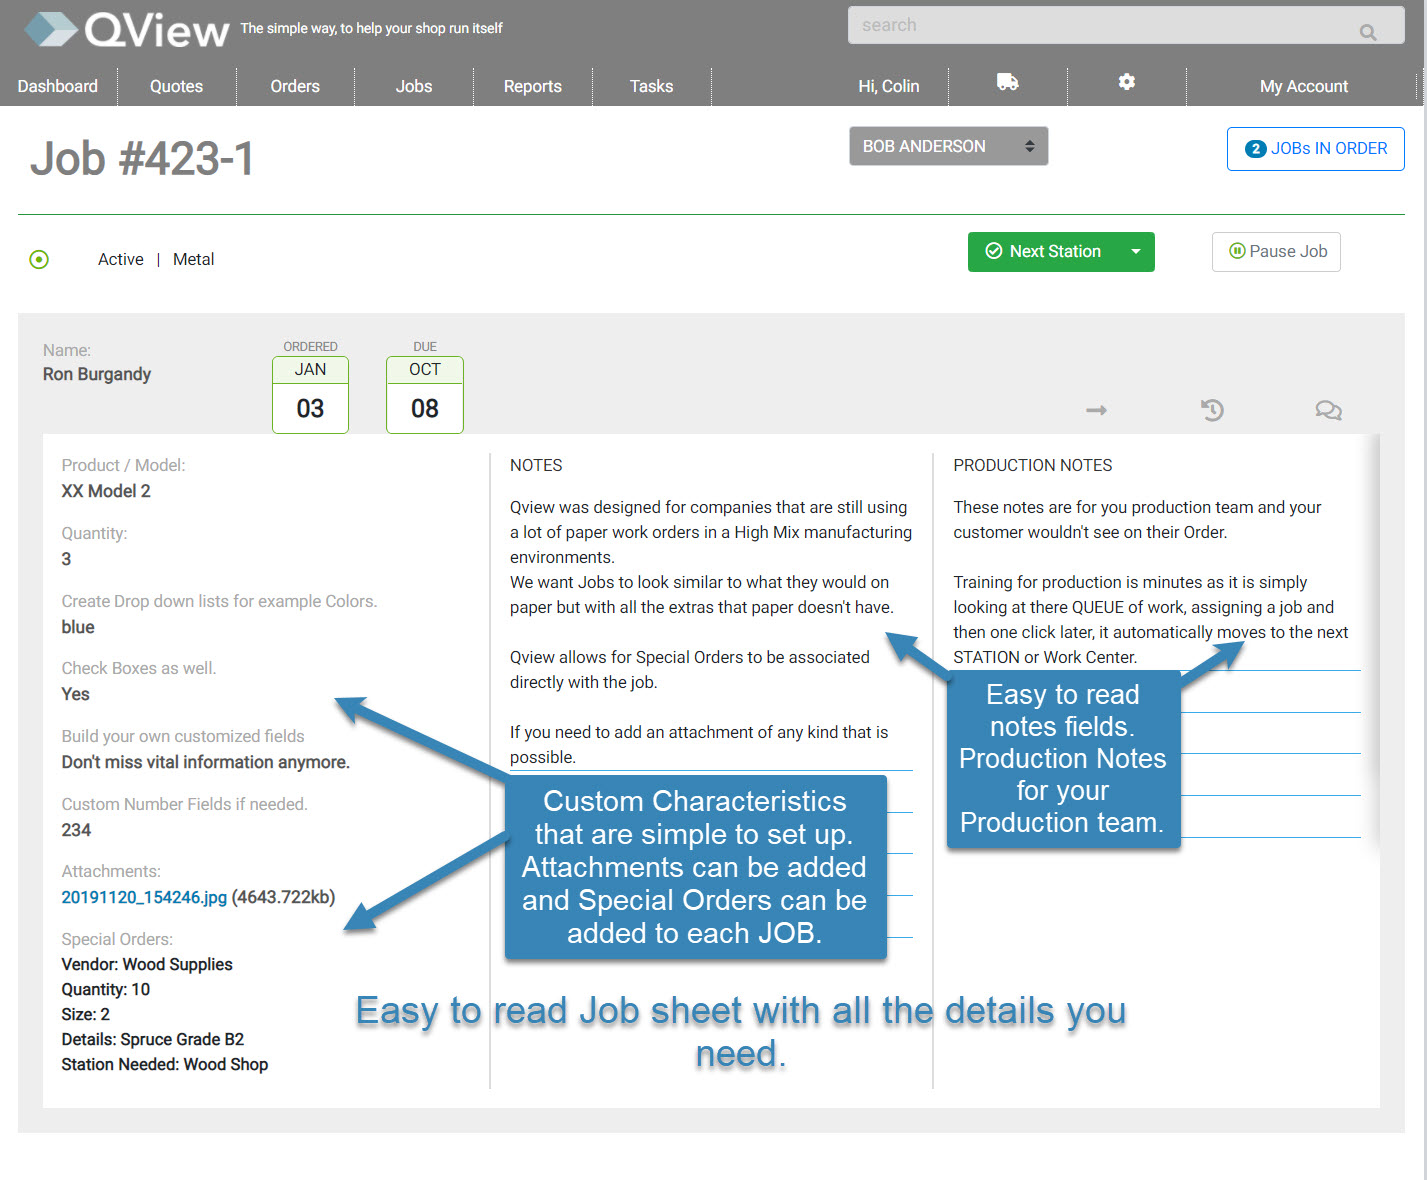This screenshot has width=1427, height=1180.
Task: Go to the Dashboard menu
Action: point(58,86)
